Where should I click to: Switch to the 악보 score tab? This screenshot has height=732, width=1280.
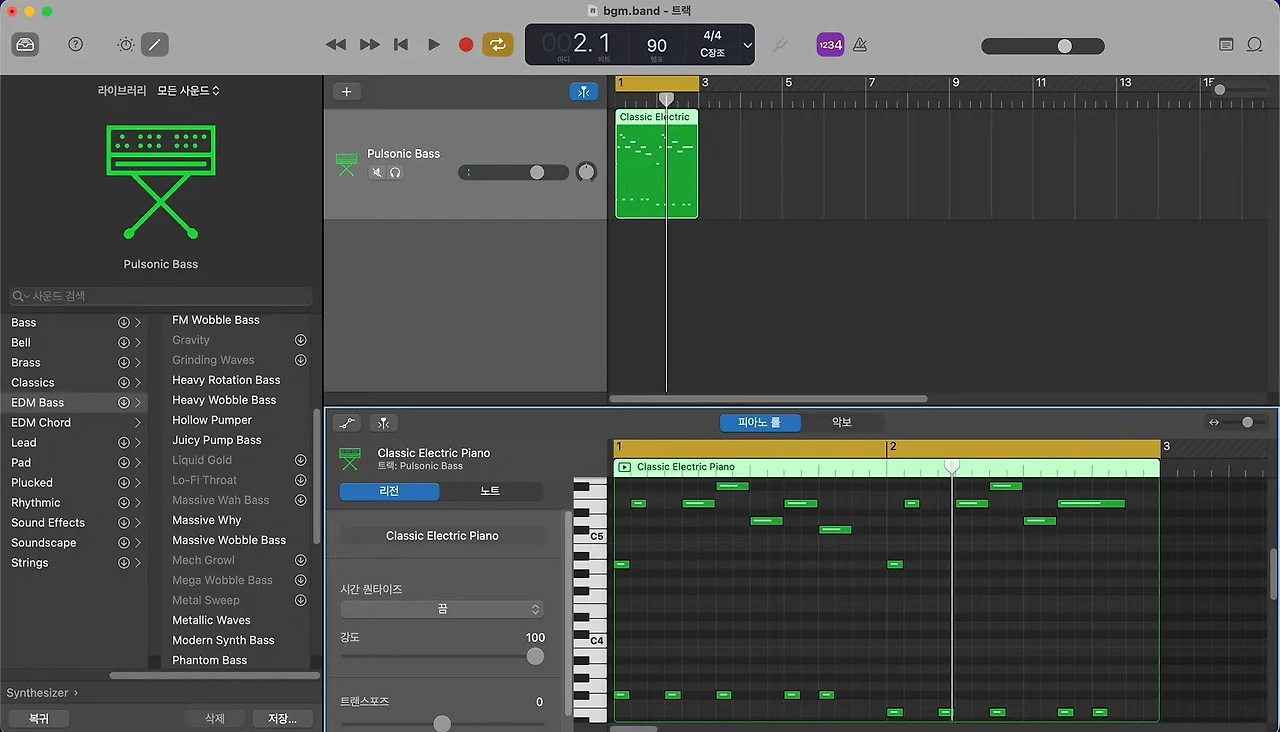[x=842, y=423]
